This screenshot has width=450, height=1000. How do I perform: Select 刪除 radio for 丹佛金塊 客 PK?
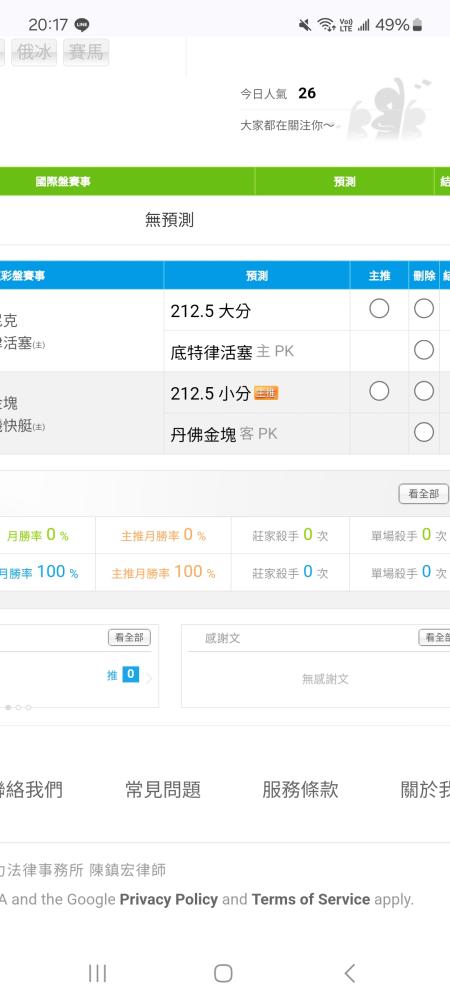424,432
